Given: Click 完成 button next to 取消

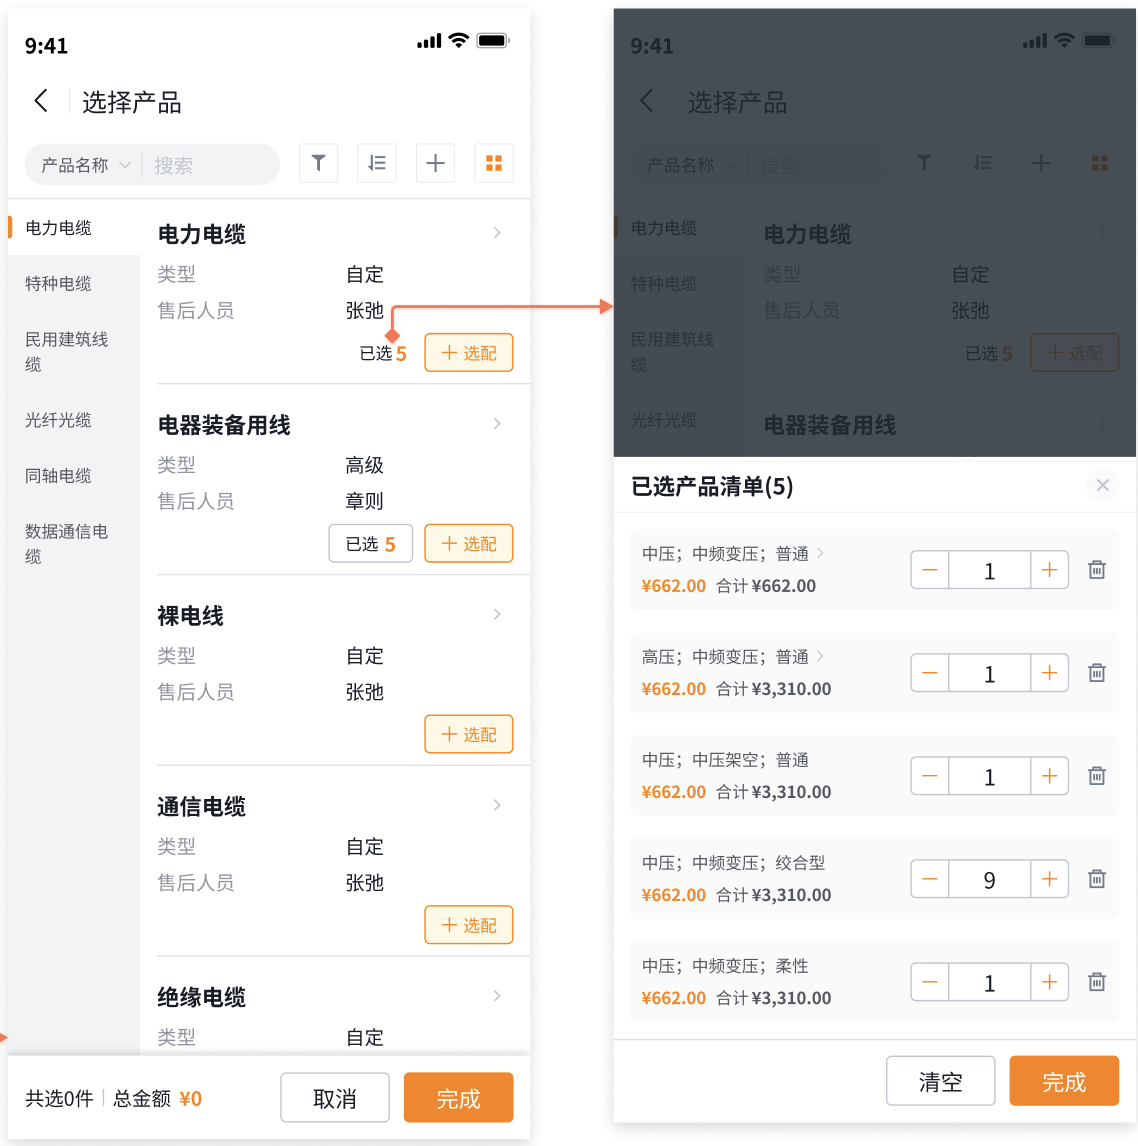Looking at the screenshot, I should point(458,1098).
